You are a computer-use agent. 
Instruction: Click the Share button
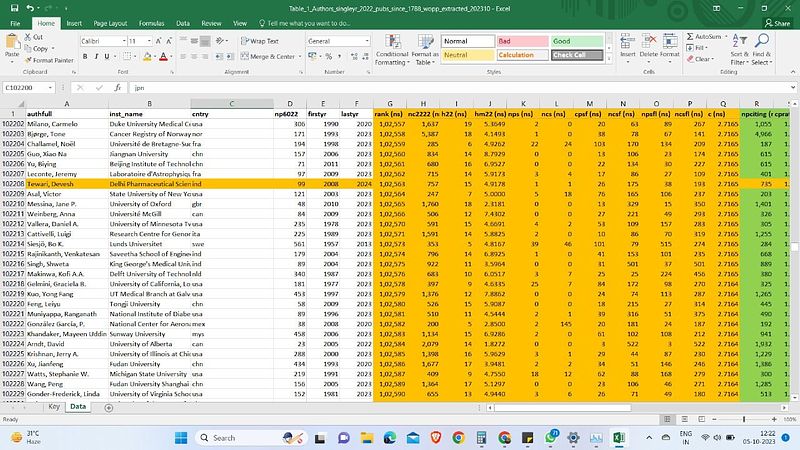pos(778,23)
